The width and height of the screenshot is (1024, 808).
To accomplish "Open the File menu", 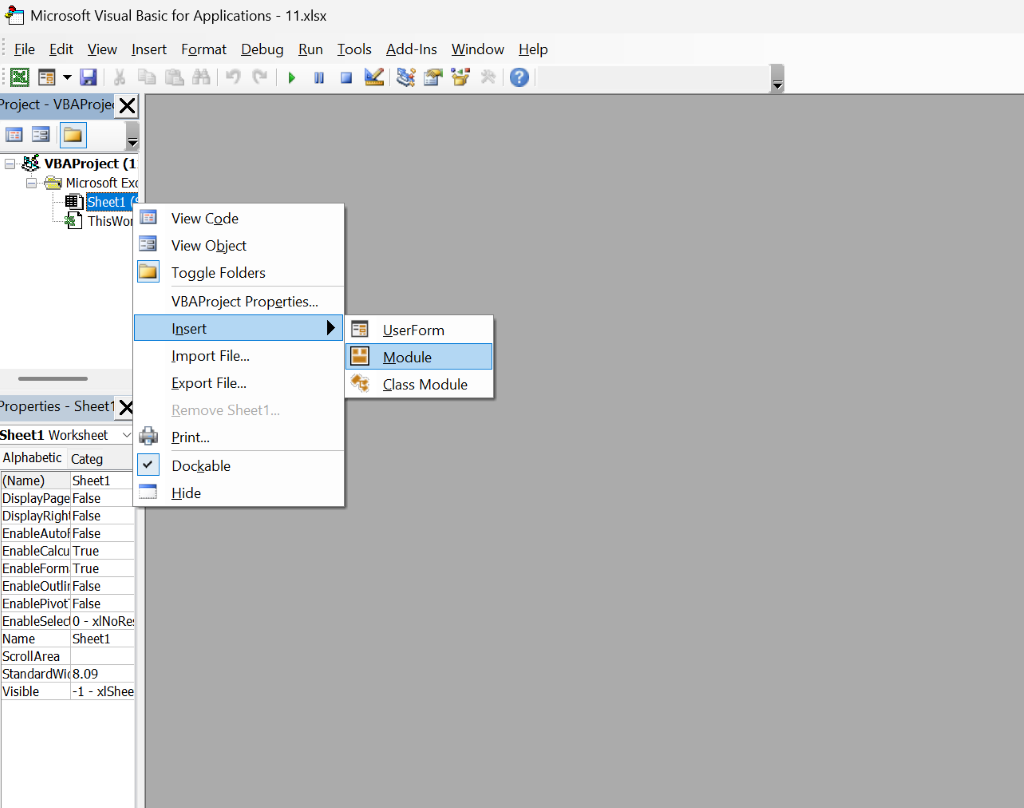I will coord(24,50).
